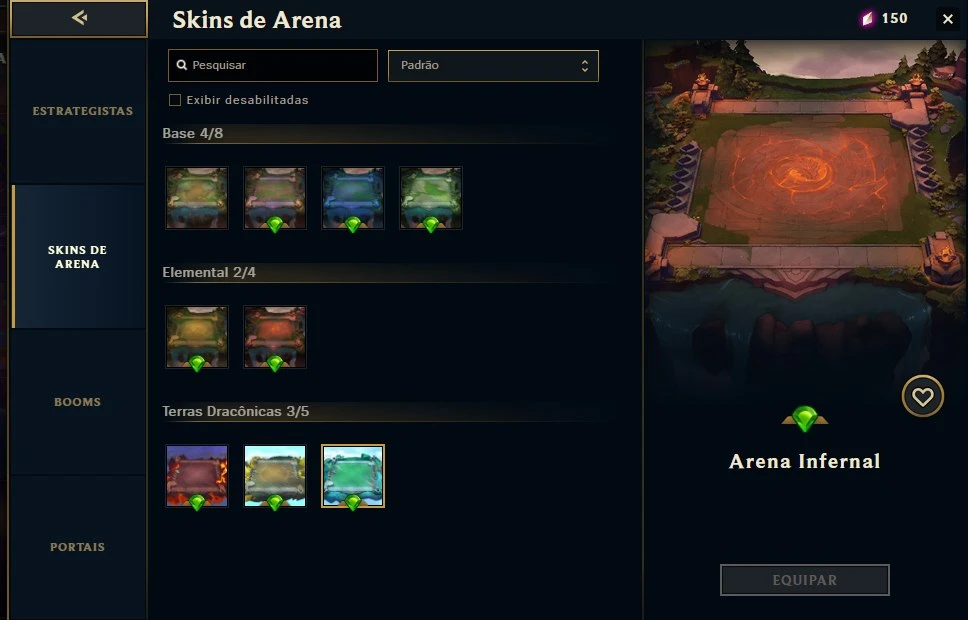968x620 pixels.
Task: Open the Padrão sort dropdown
Action: [x=493, y=65]
